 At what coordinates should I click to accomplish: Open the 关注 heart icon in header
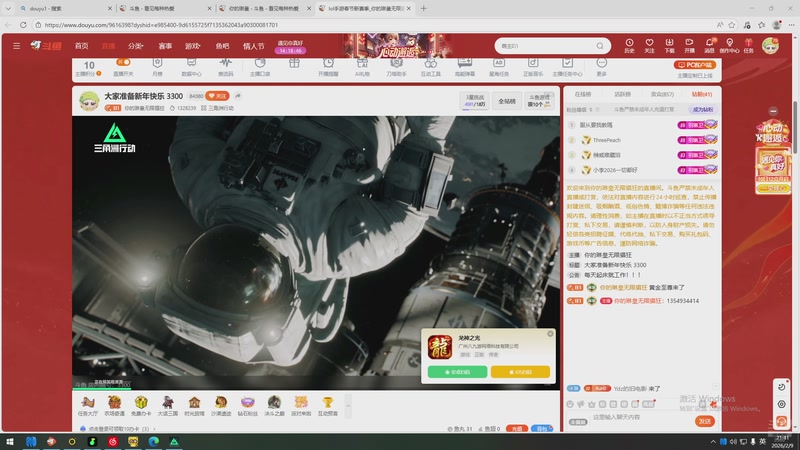(649, 45)
